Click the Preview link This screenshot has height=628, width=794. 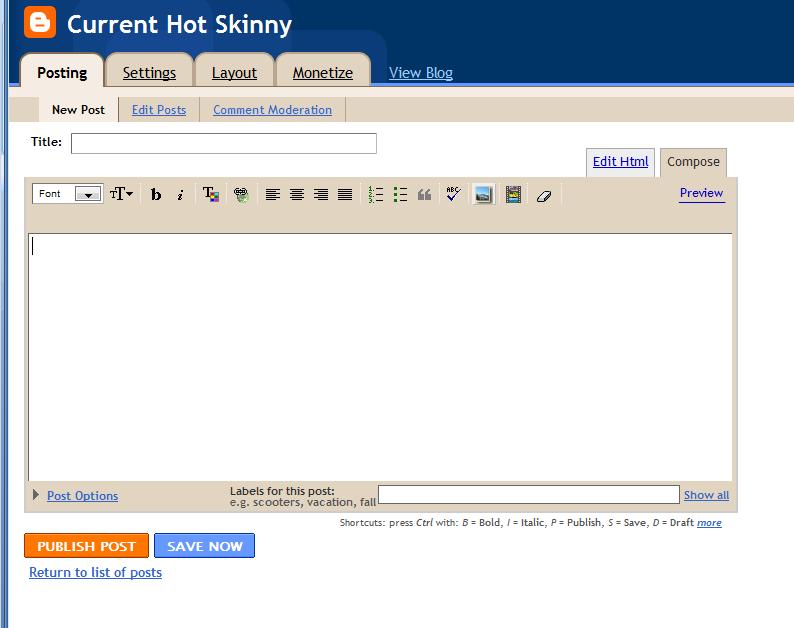click(701, 193)
